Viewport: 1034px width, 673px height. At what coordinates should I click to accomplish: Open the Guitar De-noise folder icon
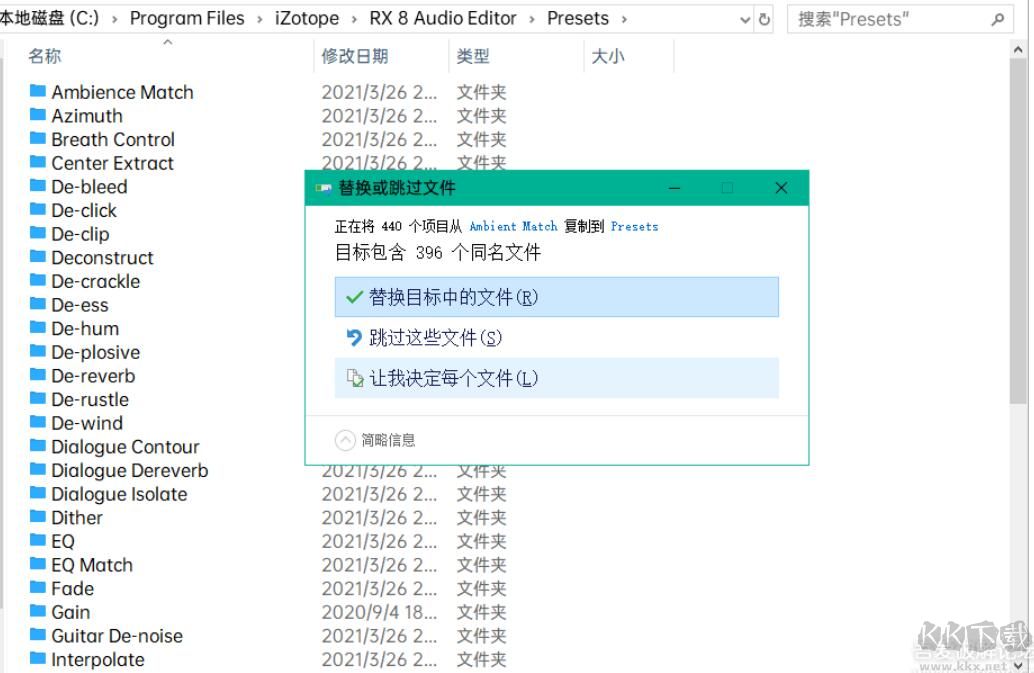tap(37, 636)
